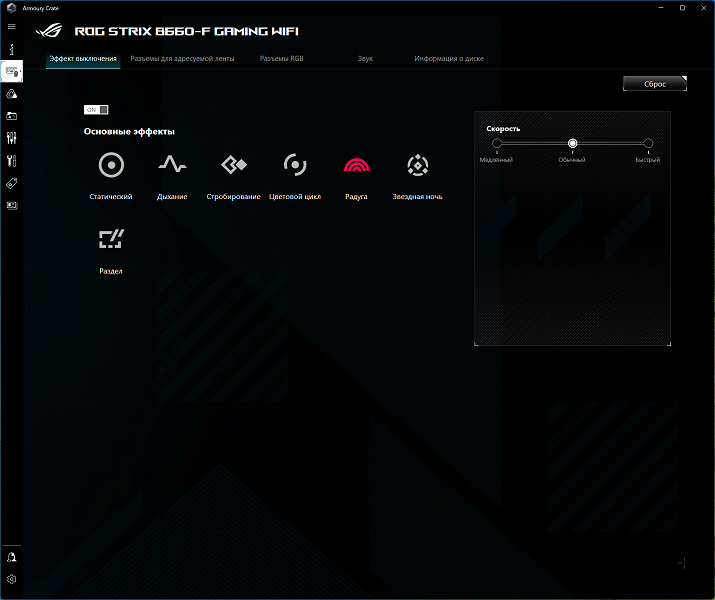The height and width of the screenshot is (600, 715).
Task: Switch to Разъемы RGB tab
Action: [281, 59]
